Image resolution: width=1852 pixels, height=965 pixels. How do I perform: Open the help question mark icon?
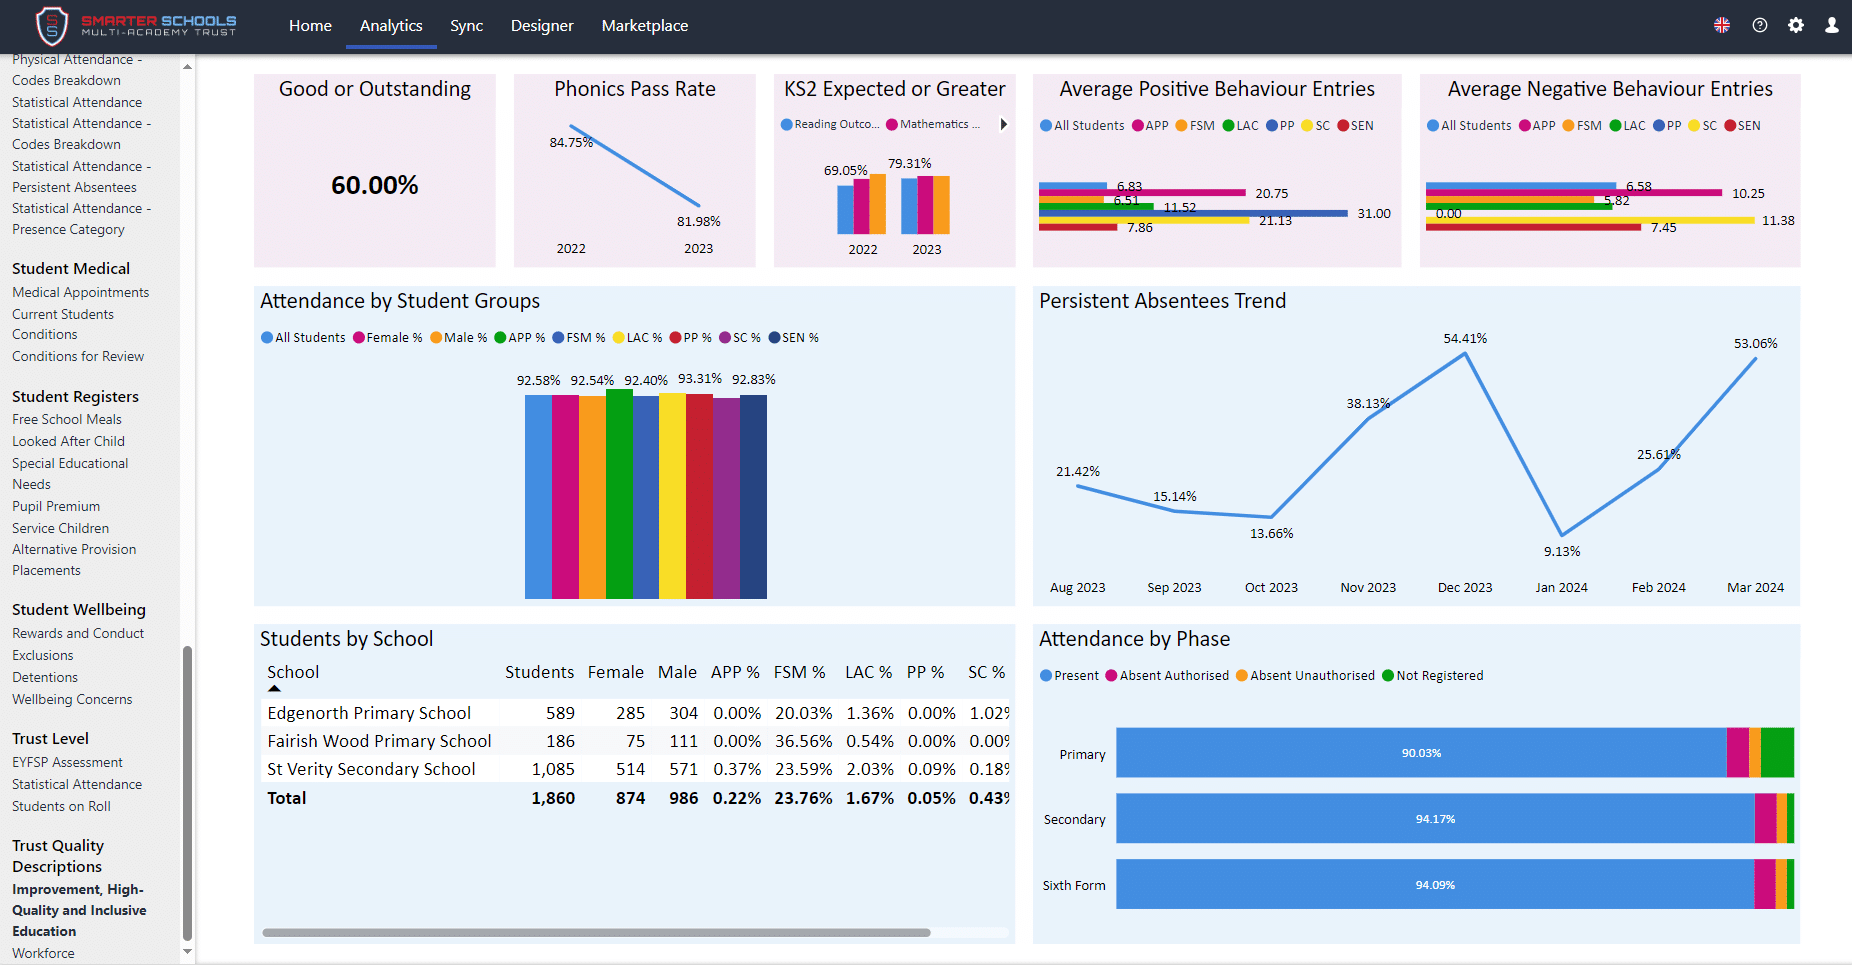pyautogui.click(x=1760, y=25)
